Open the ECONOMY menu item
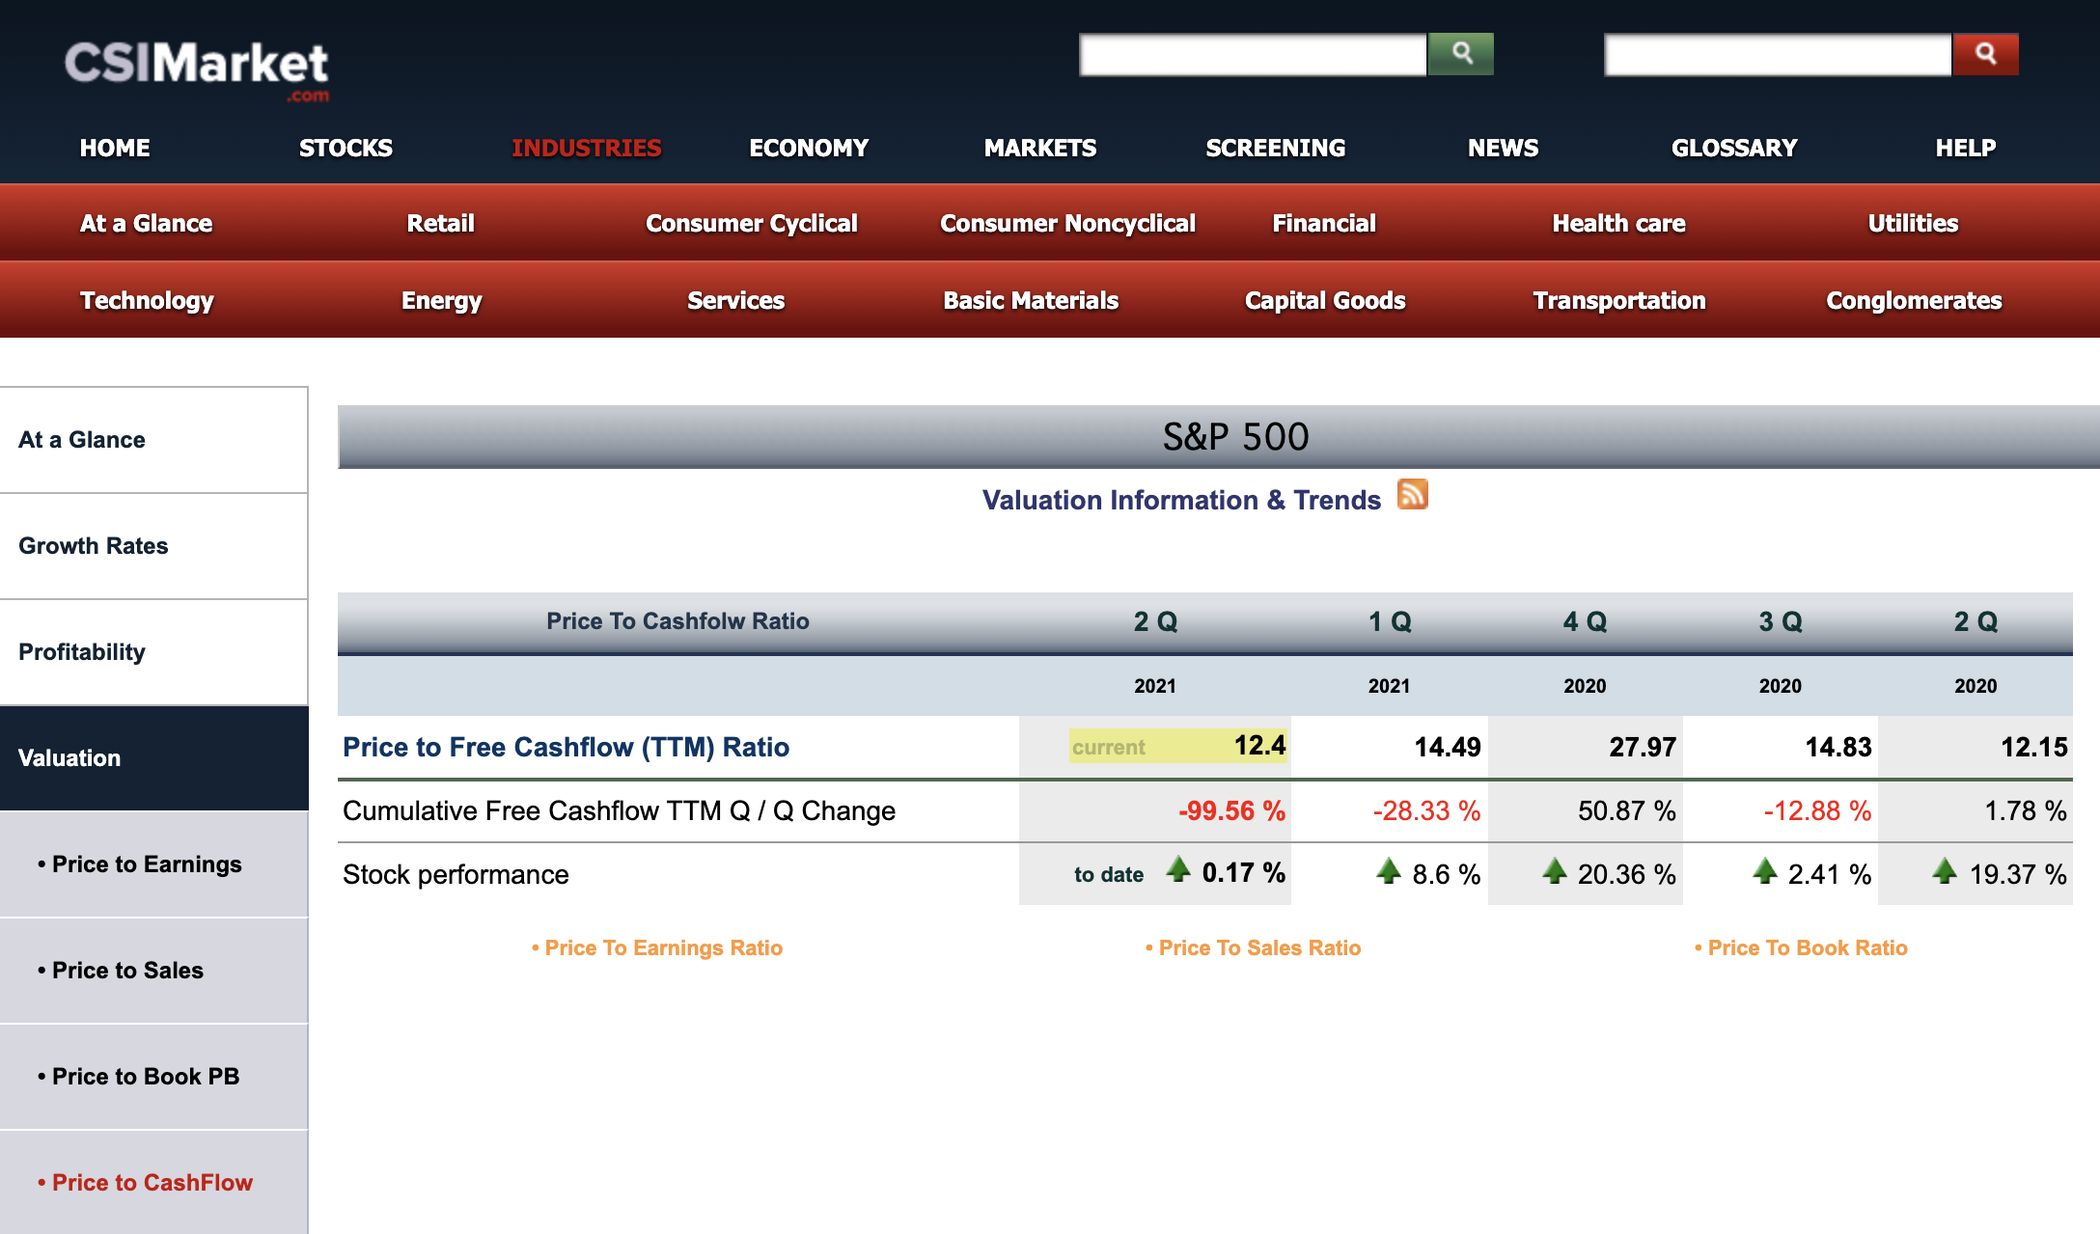The image size is (2100, 1234). click(809, 148)
